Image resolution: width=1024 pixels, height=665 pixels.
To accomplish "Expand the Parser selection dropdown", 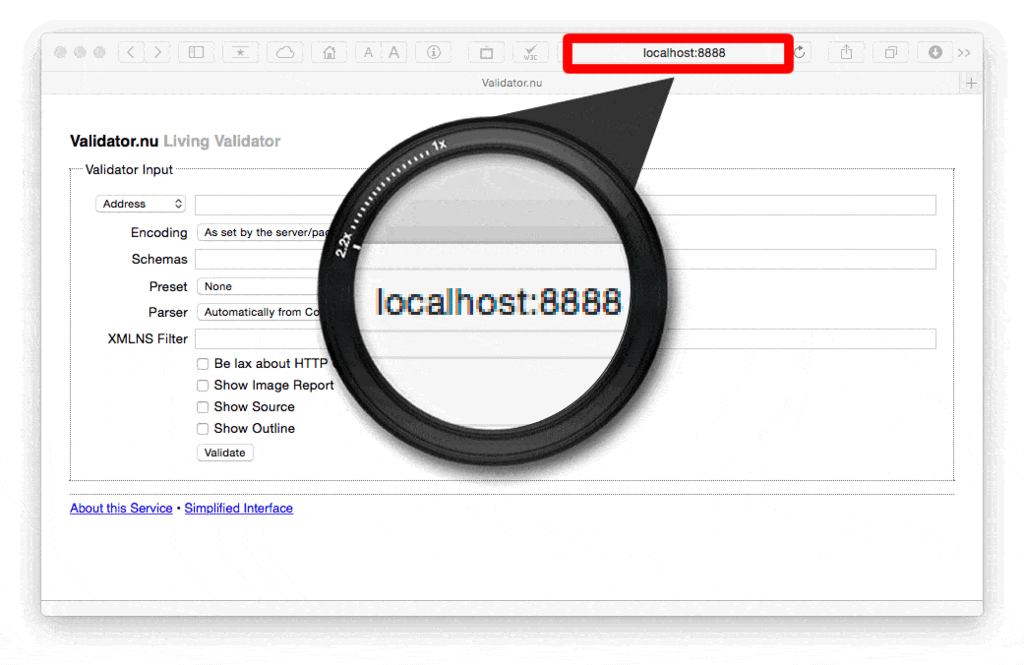I will pyautogui.click(x=260, y=312).
